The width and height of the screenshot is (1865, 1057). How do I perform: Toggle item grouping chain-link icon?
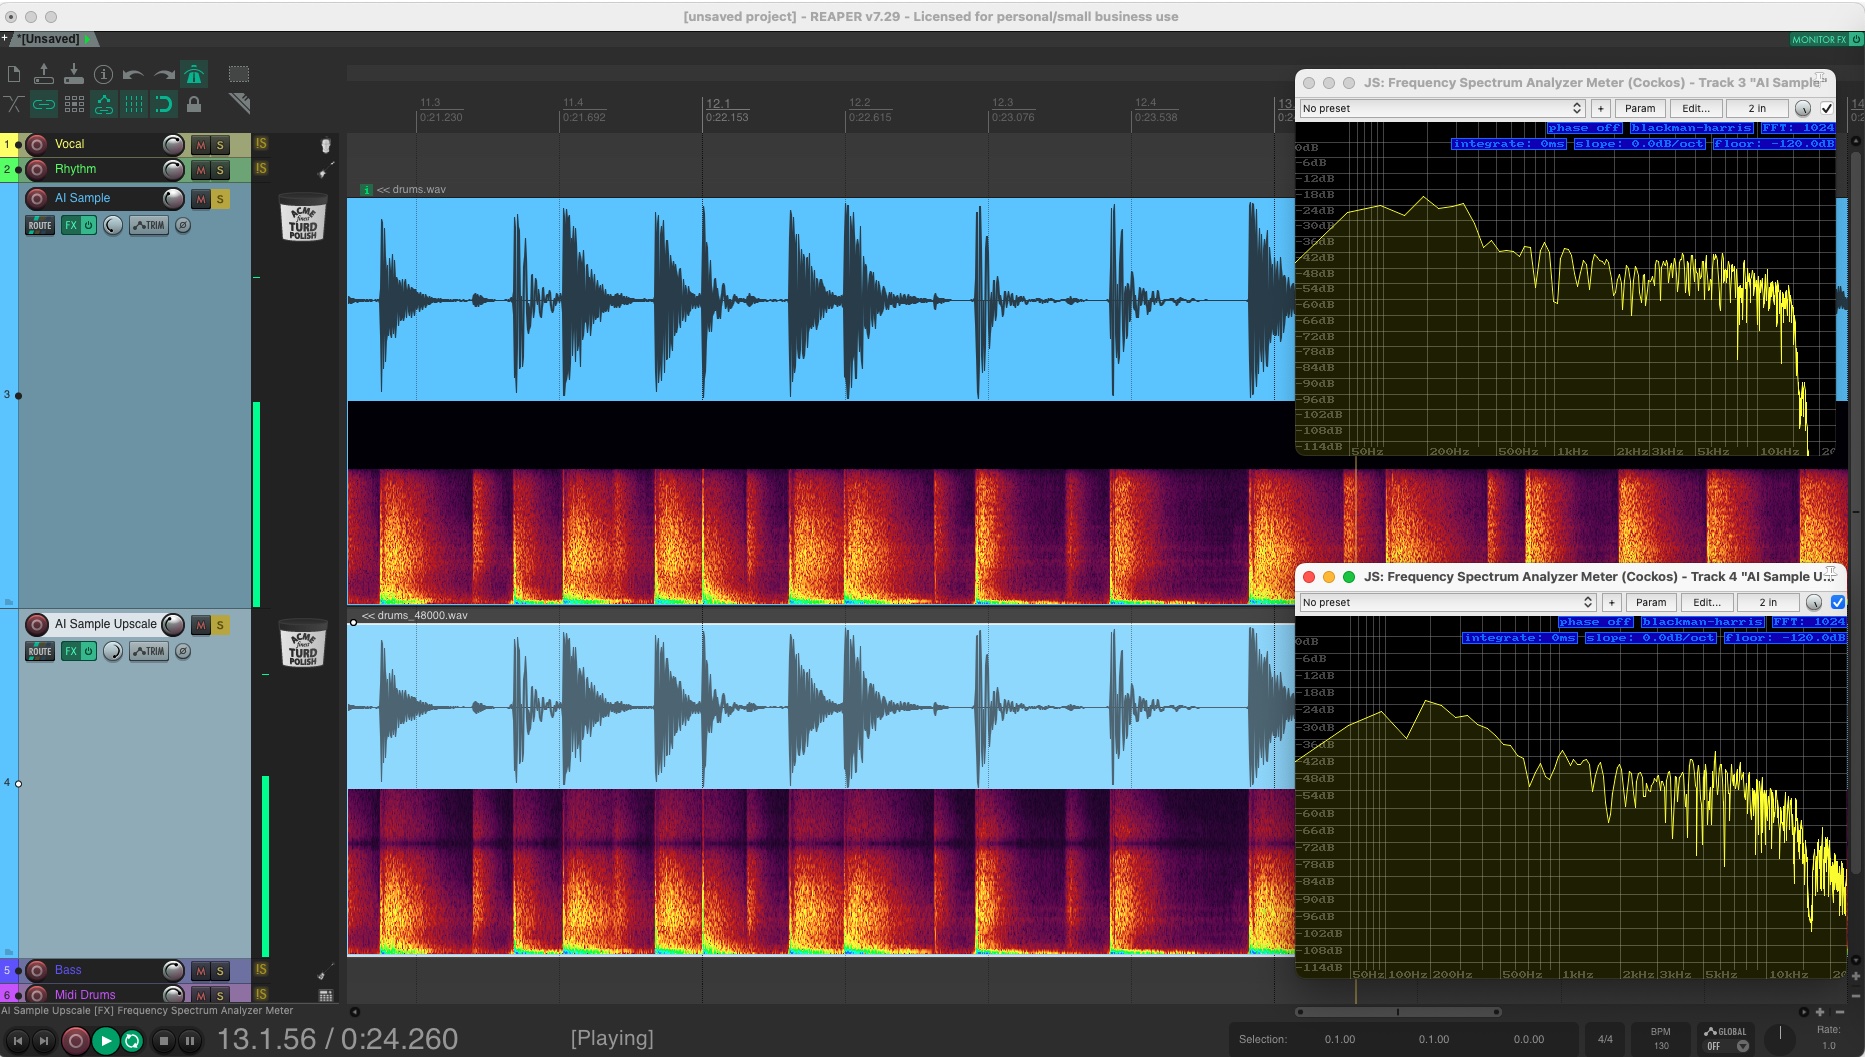click(x=44, y=104)
